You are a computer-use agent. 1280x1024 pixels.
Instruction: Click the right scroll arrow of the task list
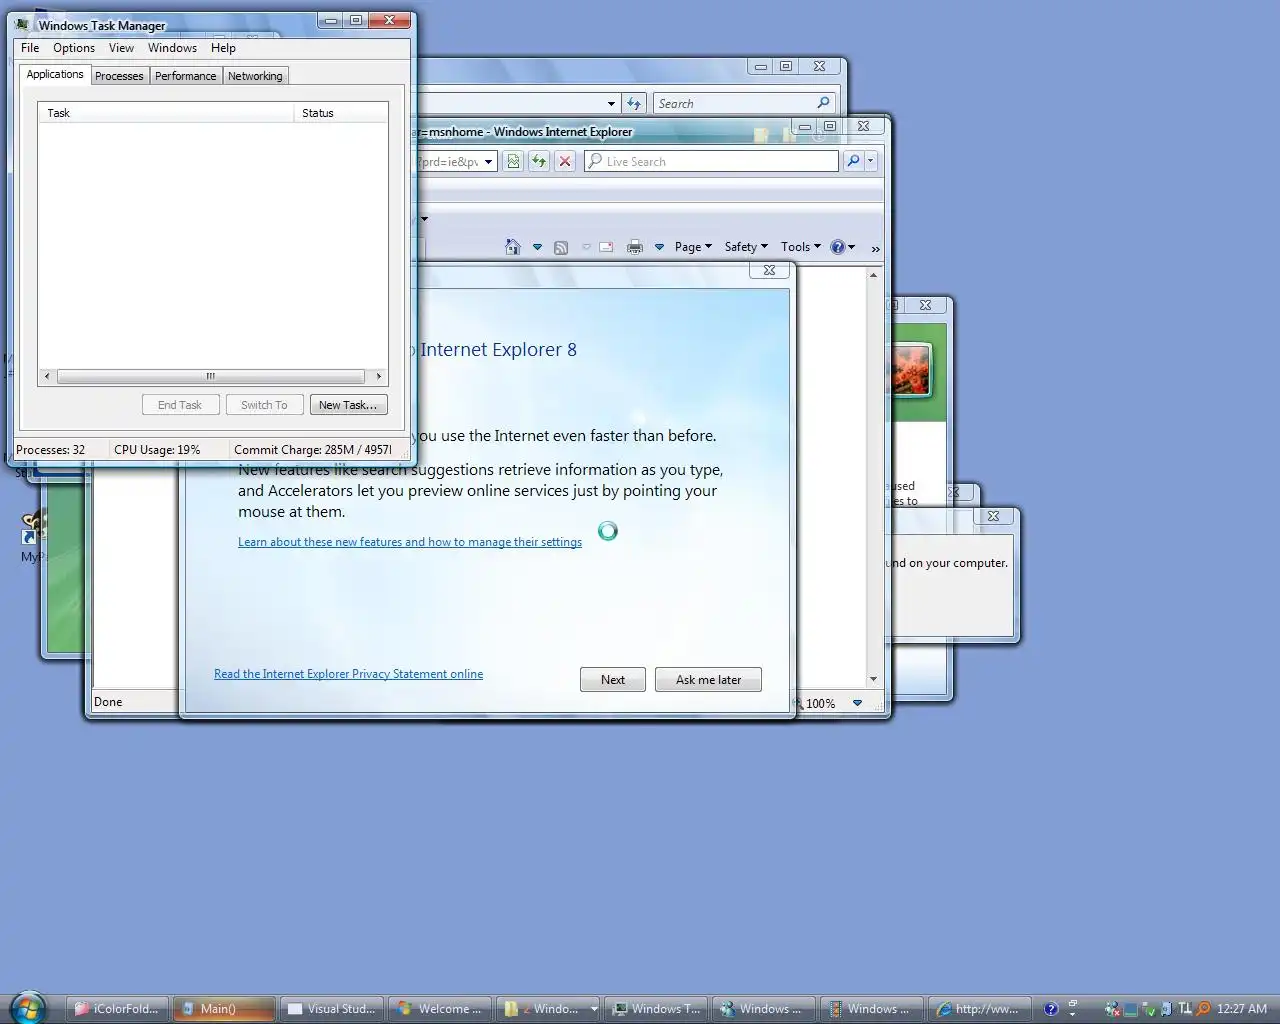pyautogui.click(x=378, y=376)
